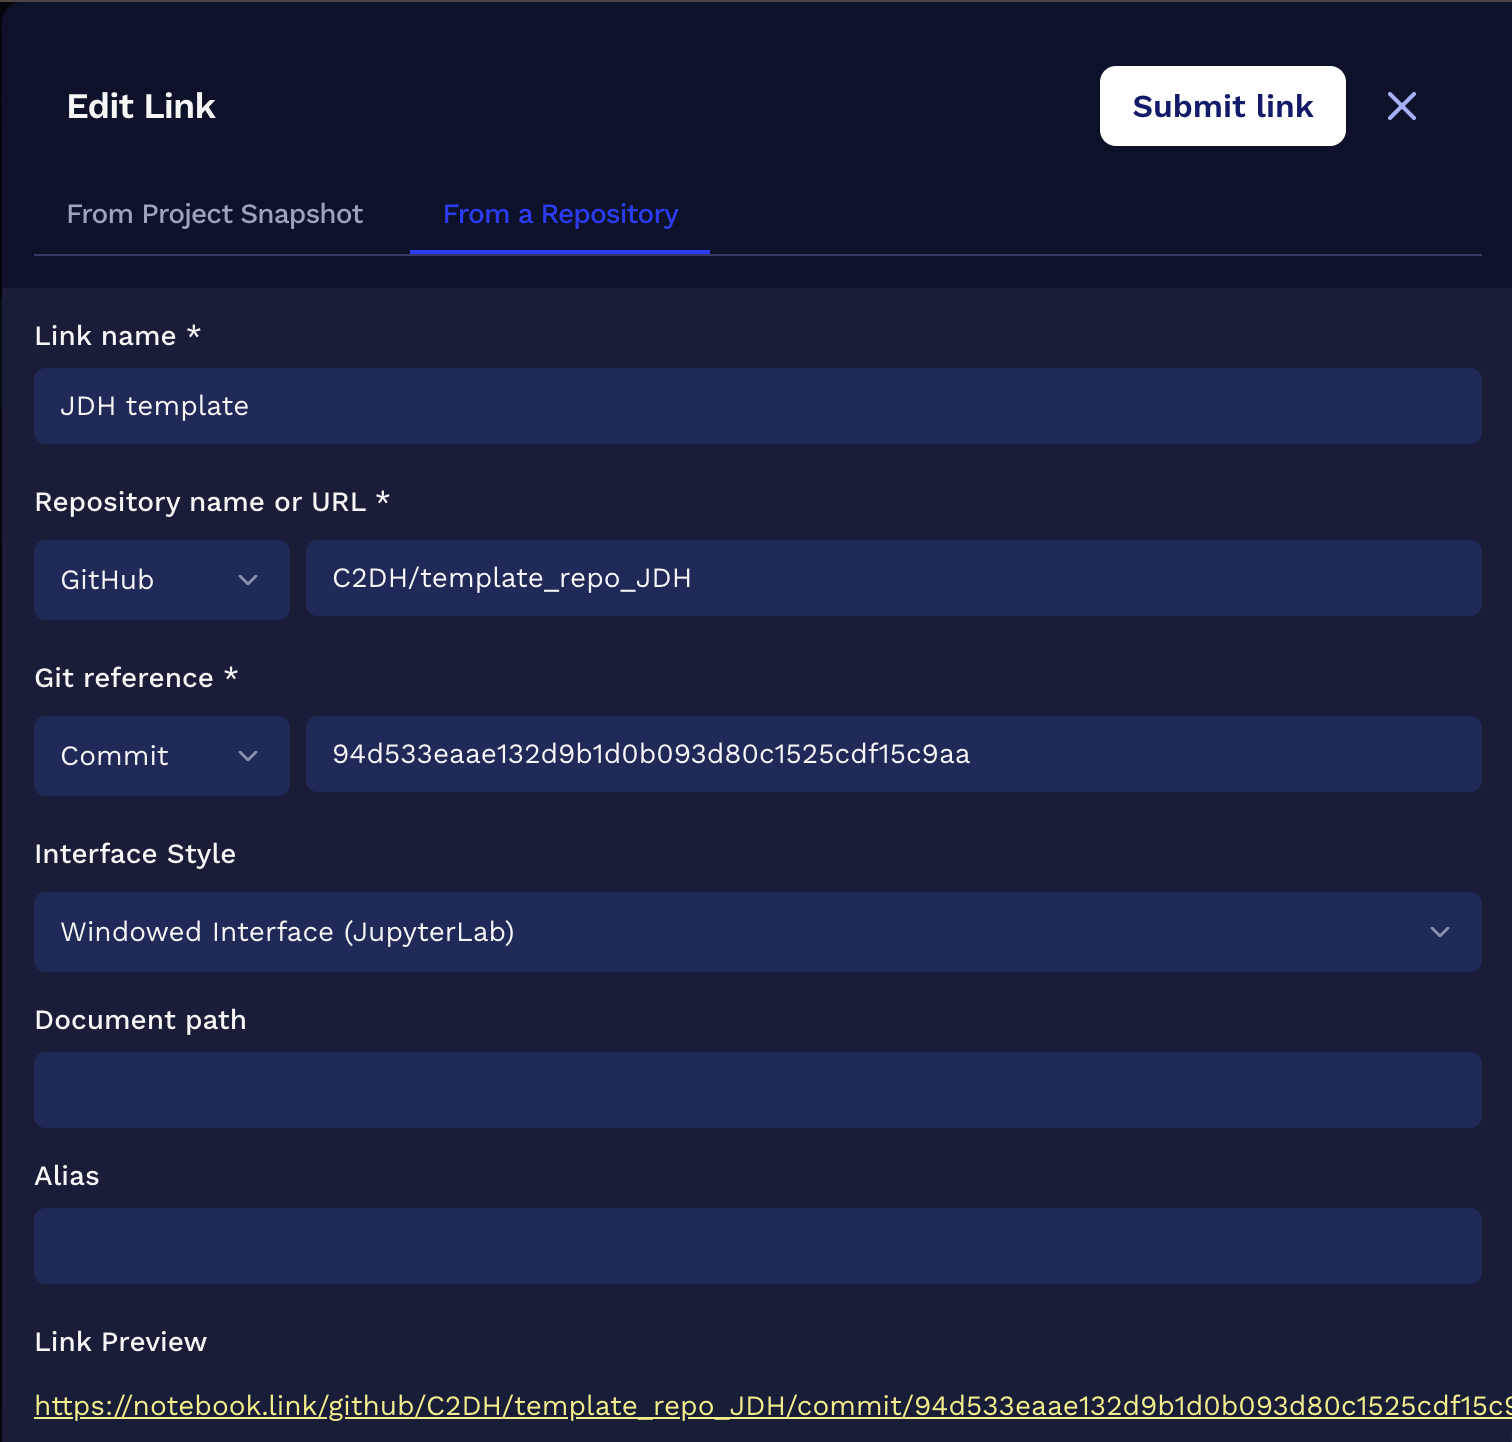1512x1442 pixels.
Task: Close the Edit Link dialog with X
Action: (x=1401, y=106)
